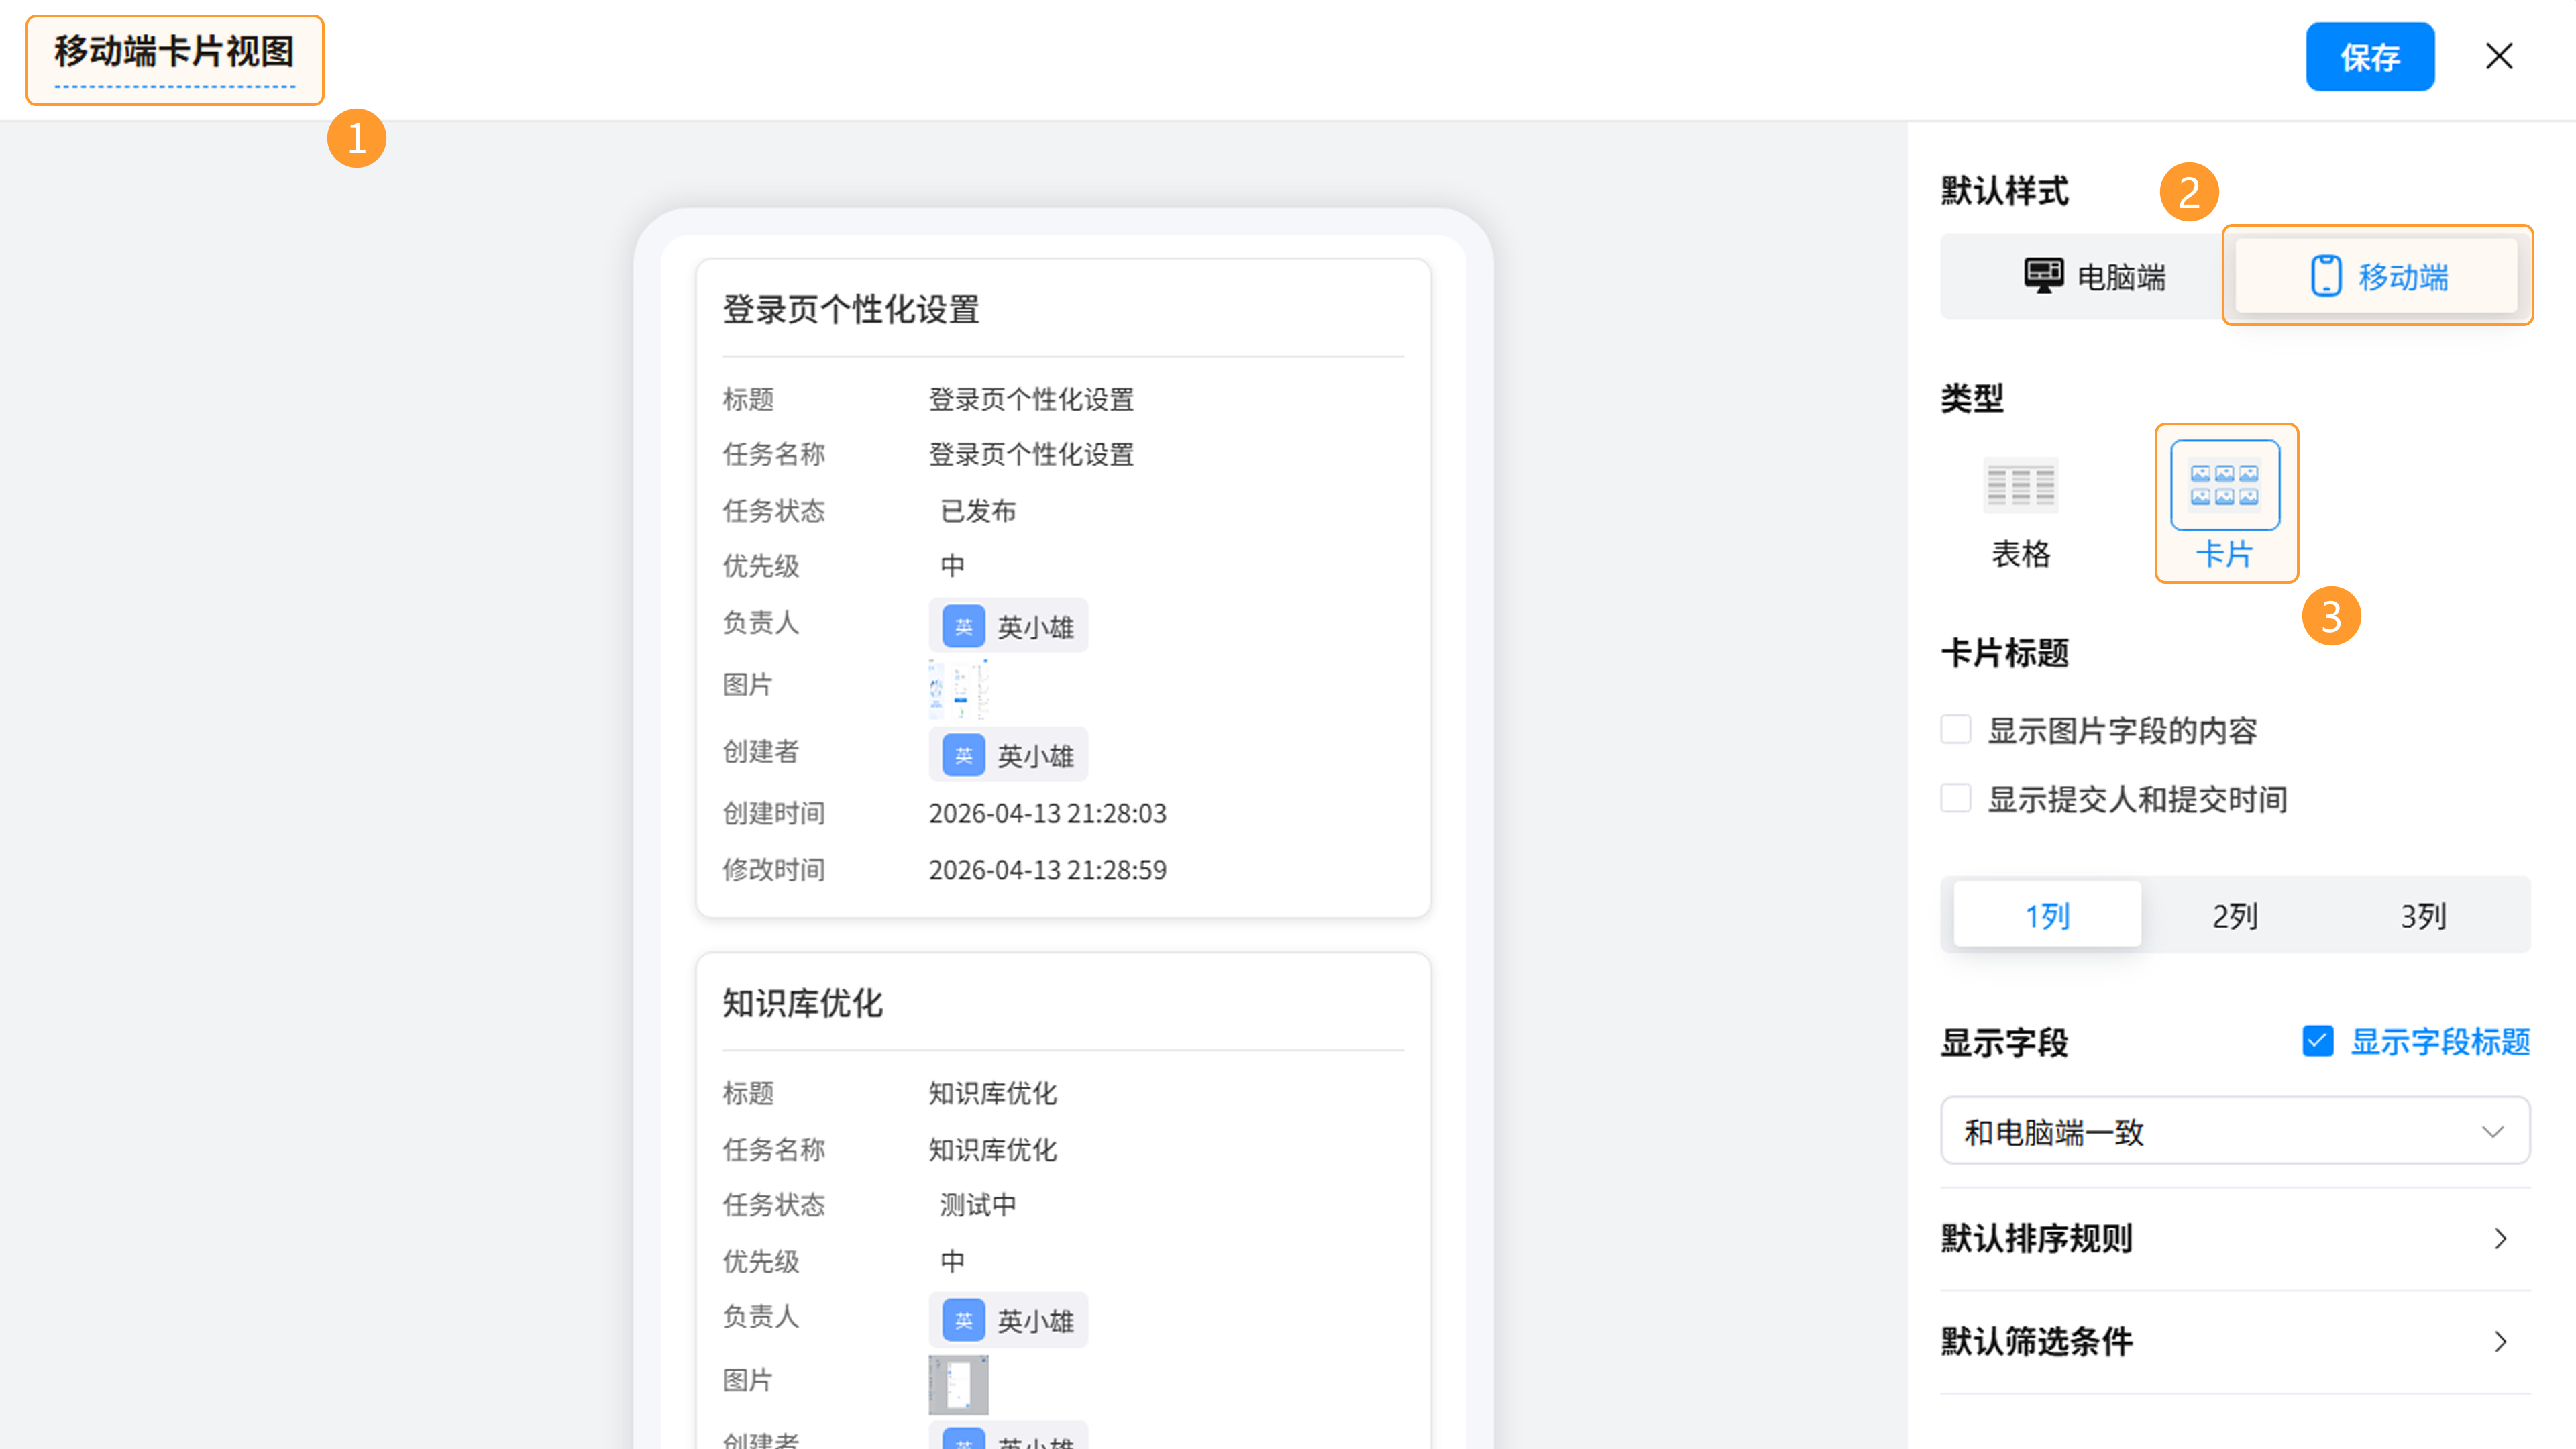Click the 电脑端 desktop monitor icon
Viewport: 2576px width, 1449px height.
pos(2043,276)
